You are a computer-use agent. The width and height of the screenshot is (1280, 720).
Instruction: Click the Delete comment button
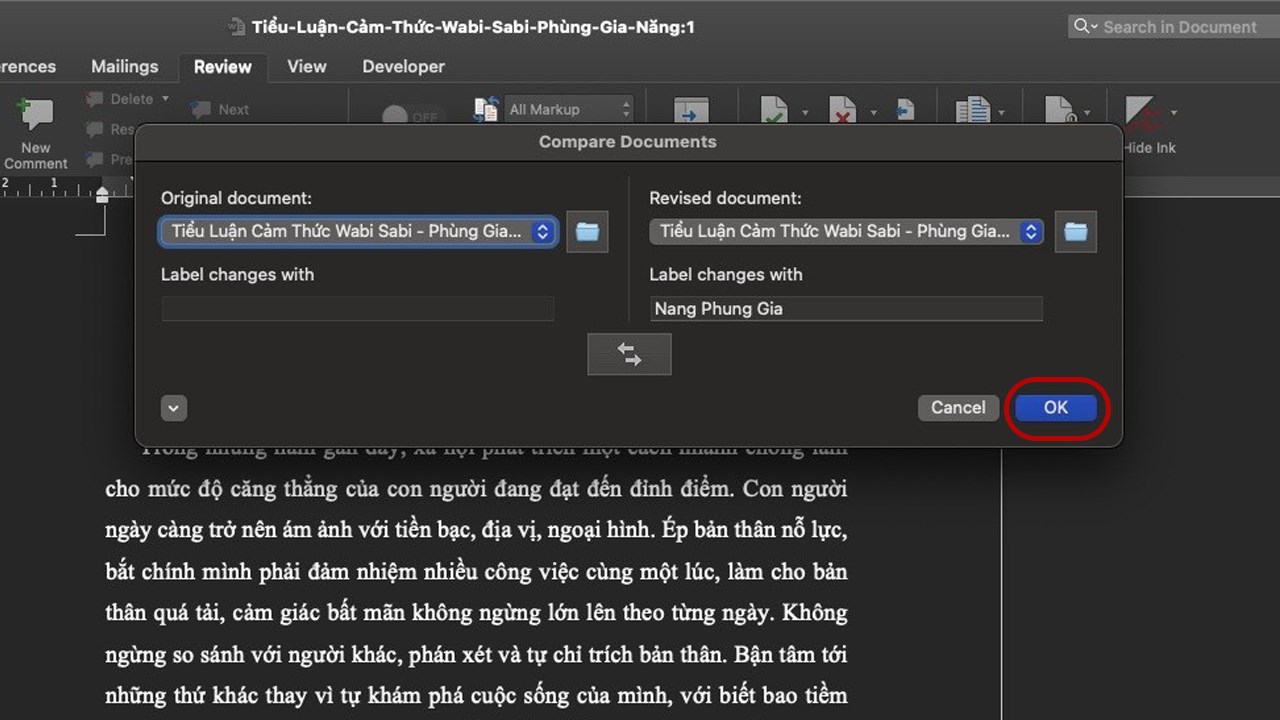[x=121, y=99]
